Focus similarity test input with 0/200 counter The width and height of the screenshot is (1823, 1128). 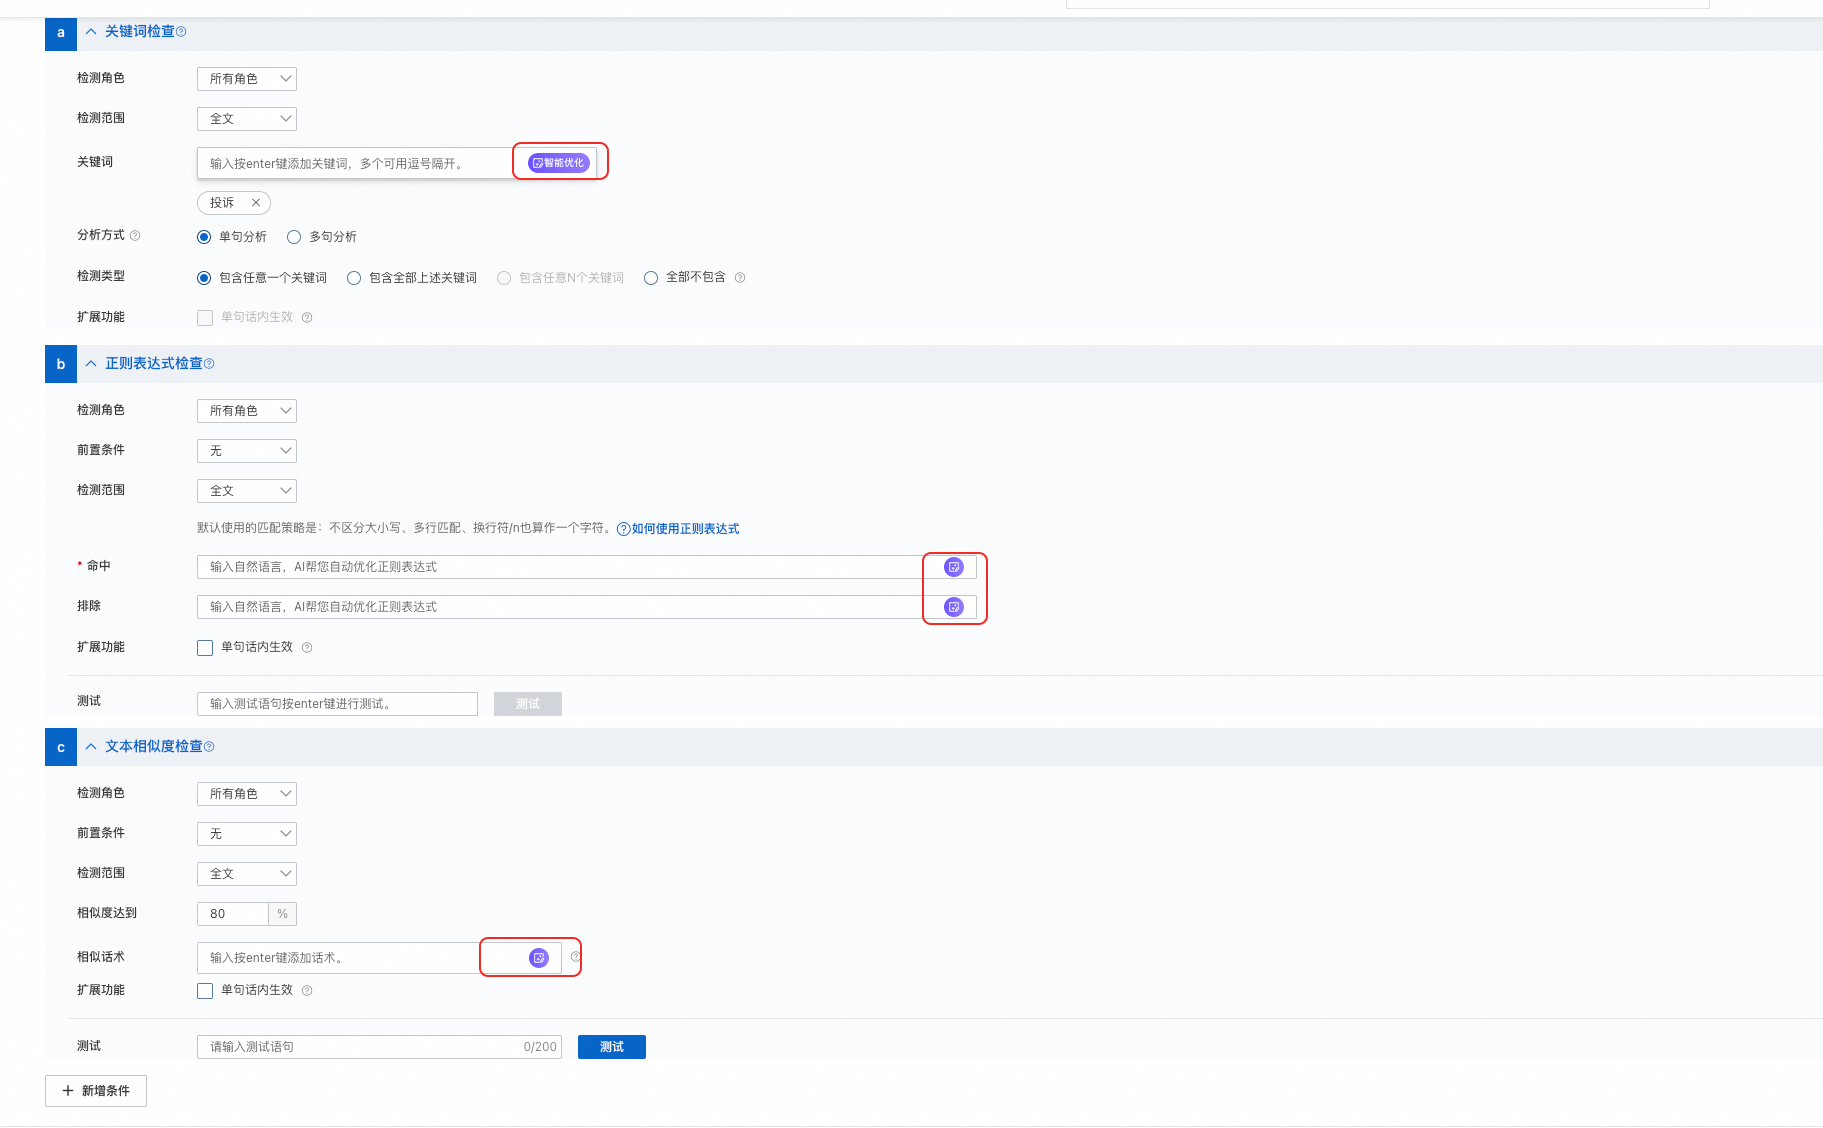[379, 1047]
